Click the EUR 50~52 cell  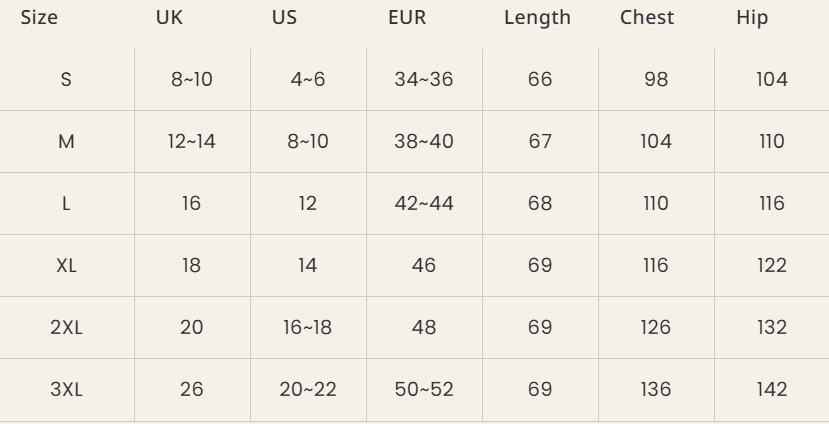[x=424, y=390]
